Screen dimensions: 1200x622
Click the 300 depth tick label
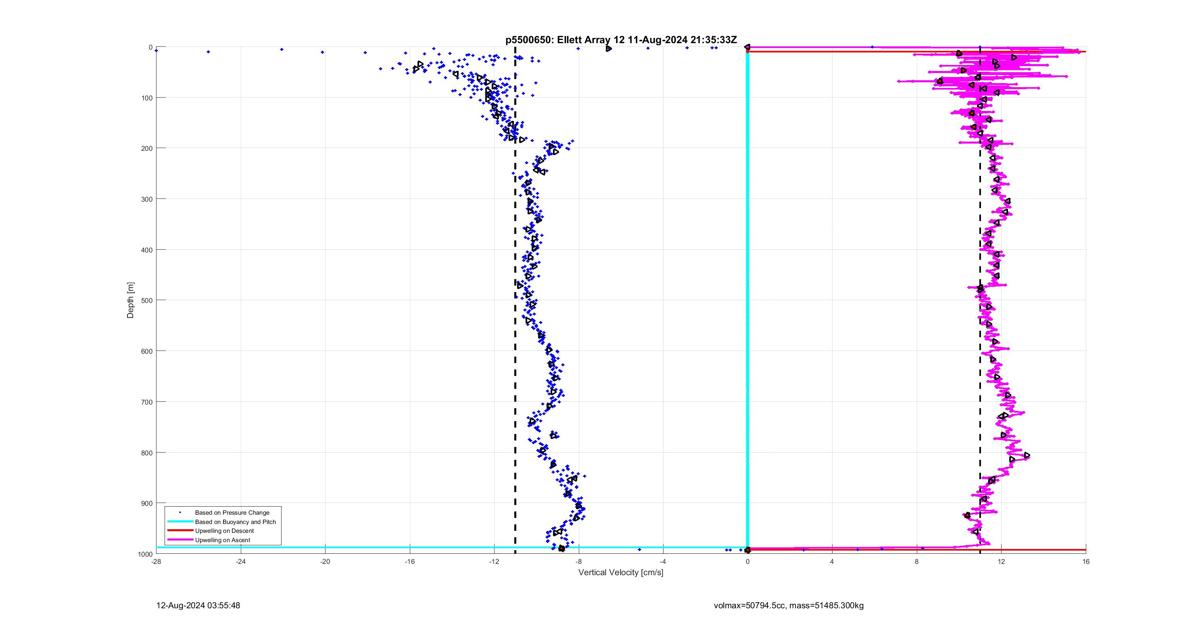pos(146,199)
